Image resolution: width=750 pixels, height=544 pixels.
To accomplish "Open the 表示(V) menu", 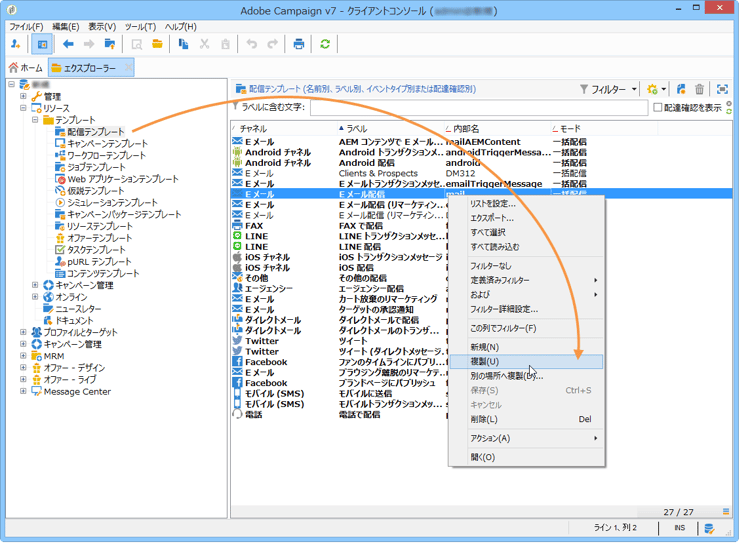I will point(102,27).
